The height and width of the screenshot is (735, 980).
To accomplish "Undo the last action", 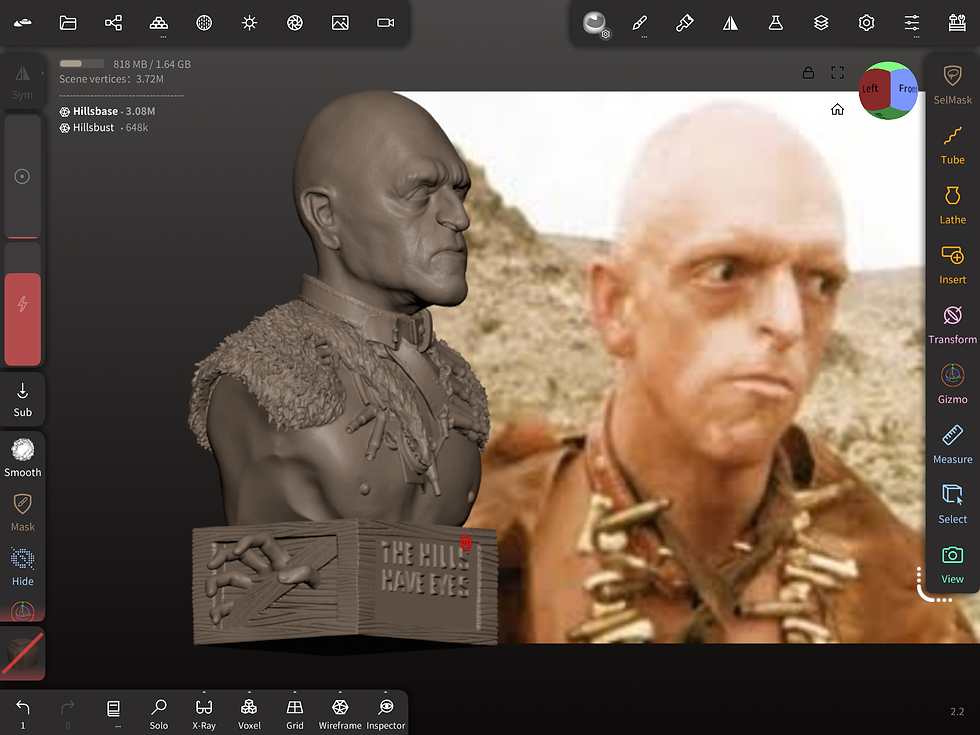I will [22, 712].
